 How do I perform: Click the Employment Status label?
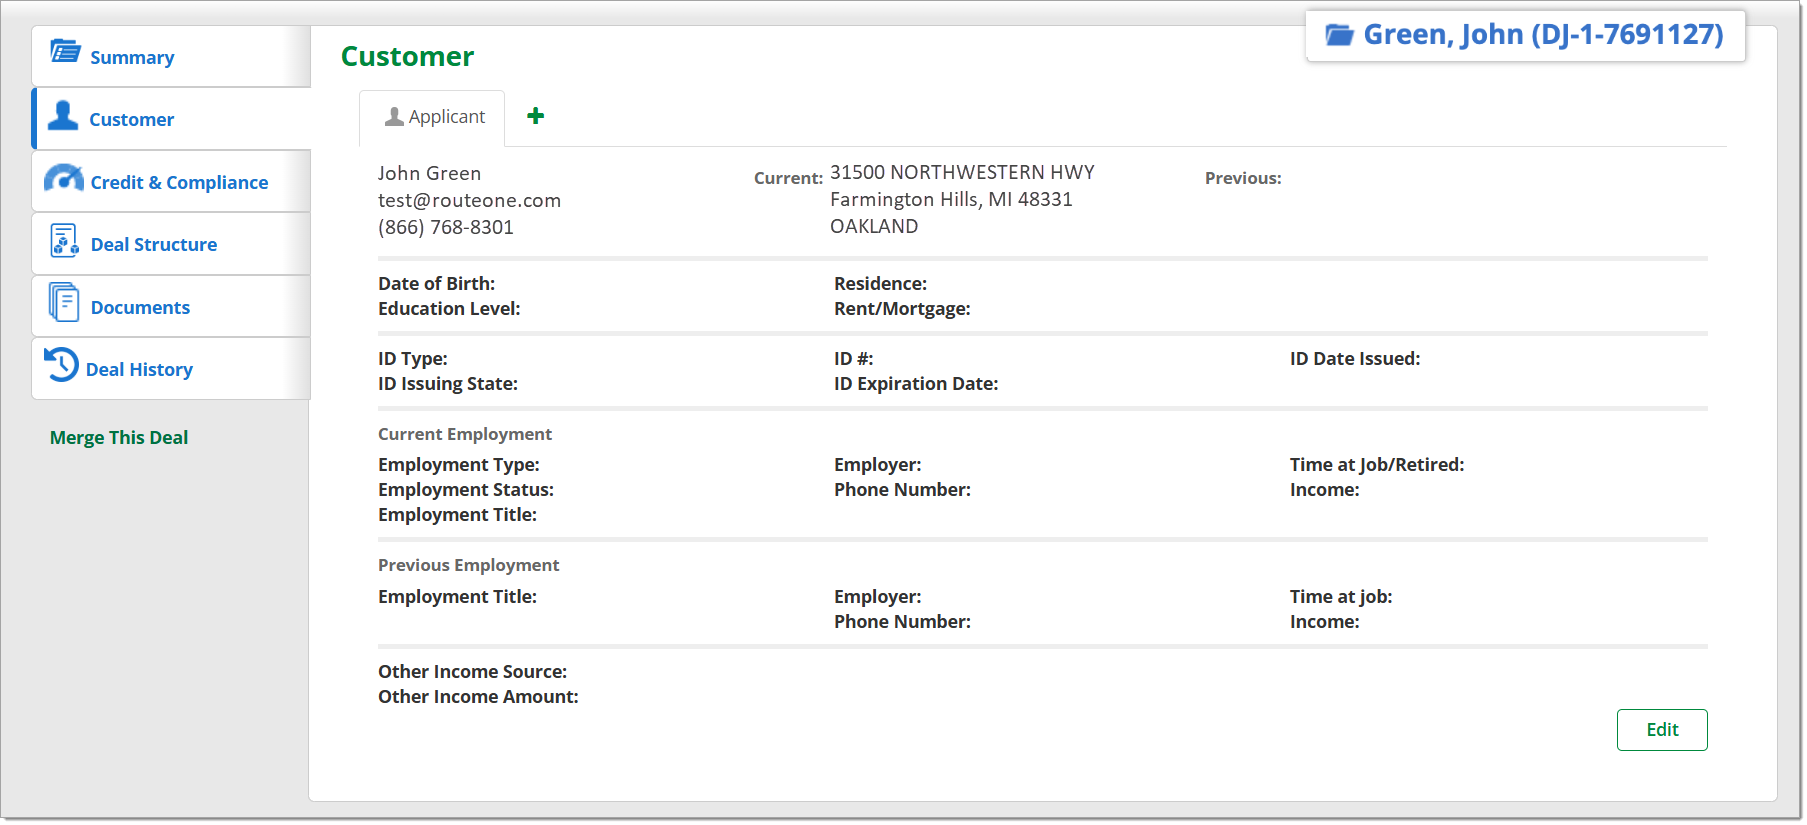click(466, 490)
